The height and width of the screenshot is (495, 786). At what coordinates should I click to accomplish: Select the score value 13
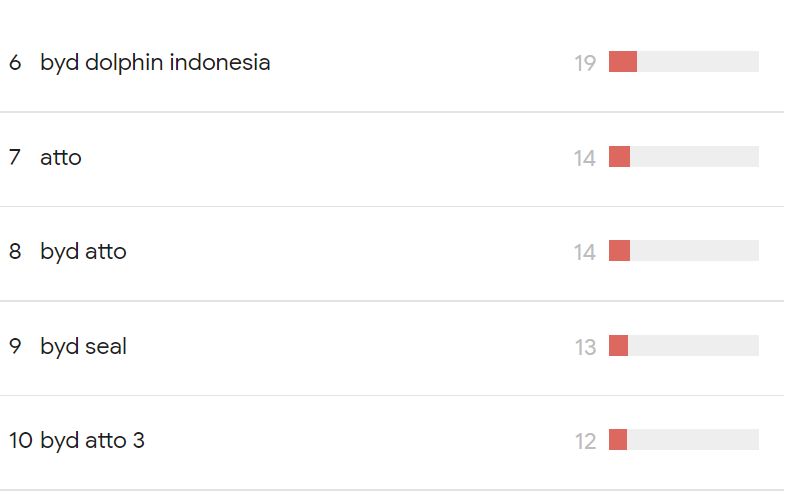[585, 347]
